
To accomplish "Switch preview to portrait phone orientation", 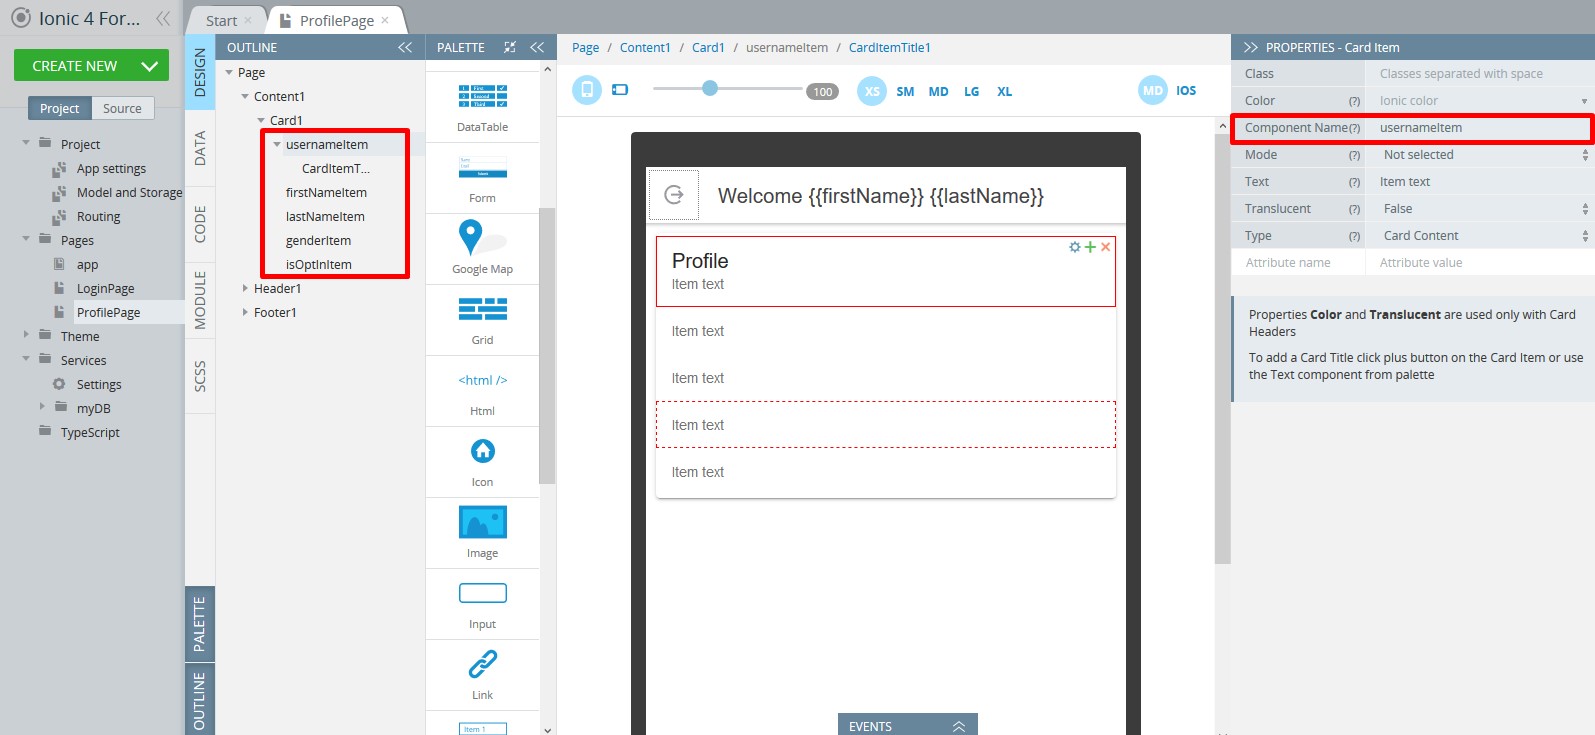I will tap(587, 90).
